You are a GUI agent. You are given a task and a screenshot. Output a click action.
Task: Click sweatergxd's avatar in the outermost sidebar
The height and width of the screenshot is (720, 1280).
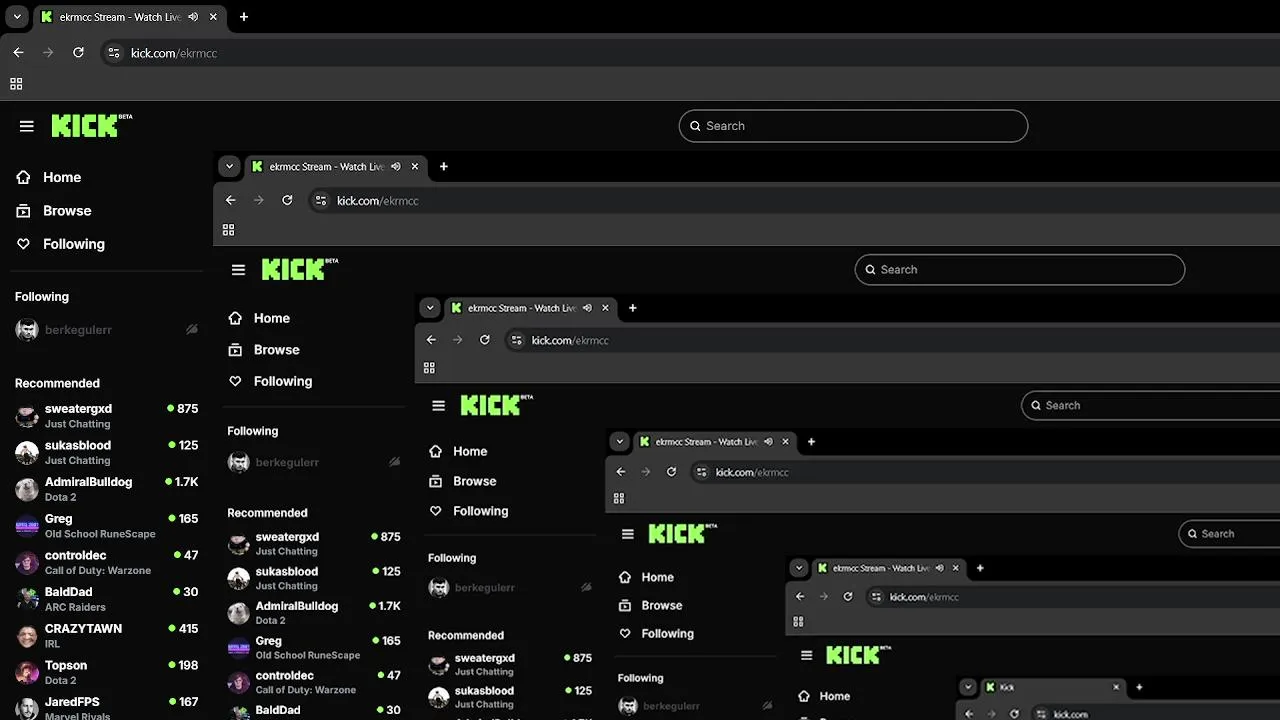click(27, 416)
